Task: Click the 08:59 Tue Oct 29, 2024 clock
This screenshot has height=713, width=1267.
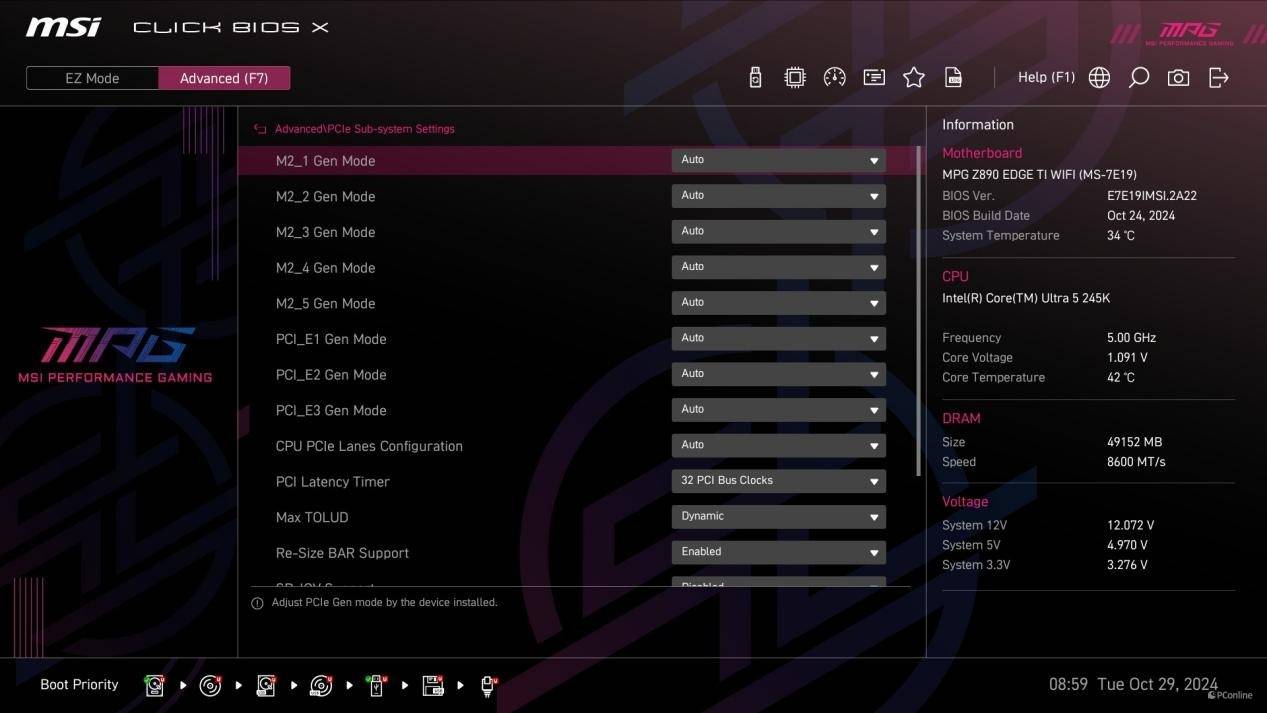Action: (1133, 685)
